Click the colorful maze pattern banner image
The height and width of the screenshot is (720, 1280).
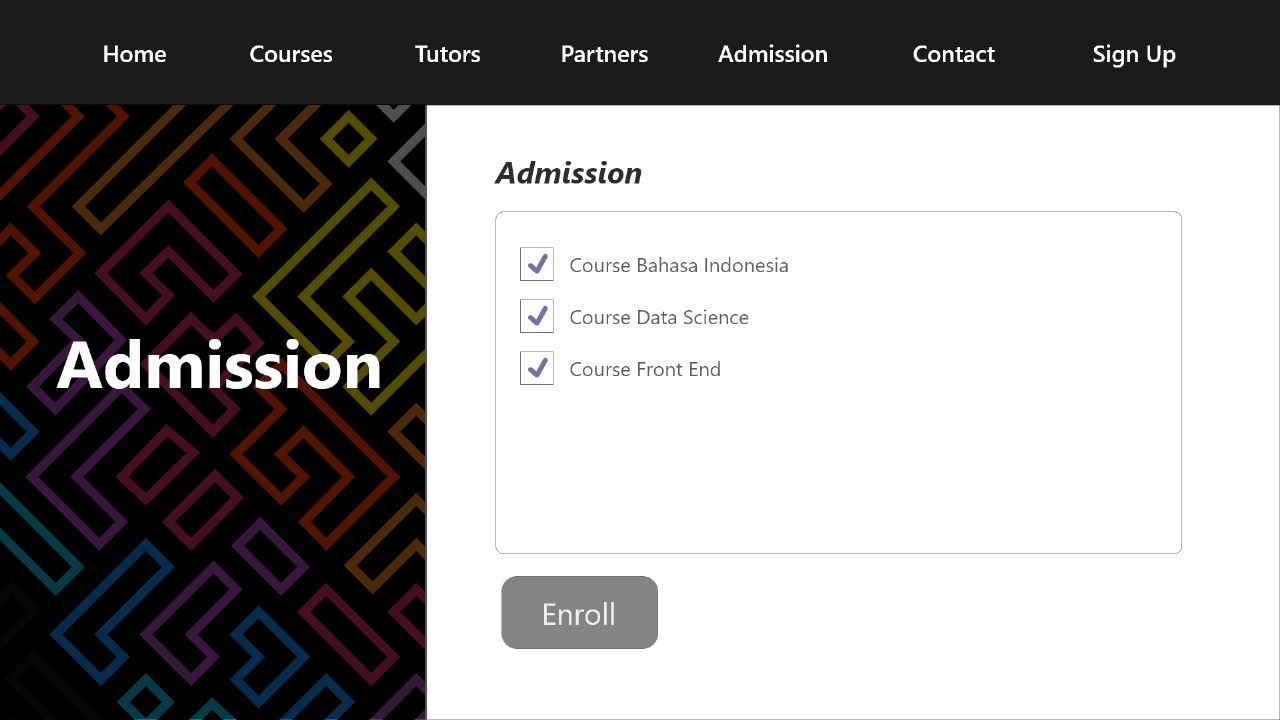pos(200,560)
